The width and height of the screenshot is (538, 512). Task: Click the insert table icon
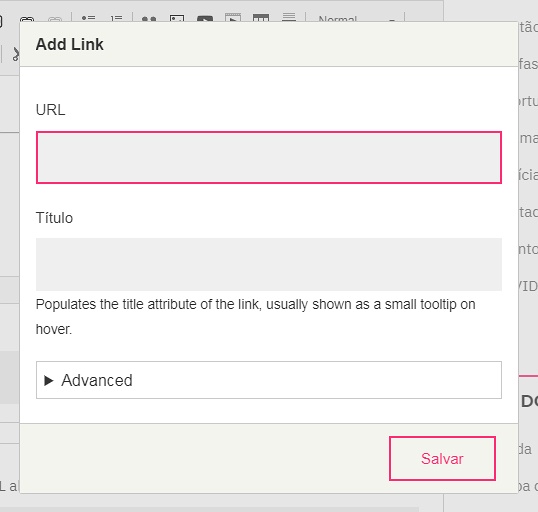[x=261, y=18]
